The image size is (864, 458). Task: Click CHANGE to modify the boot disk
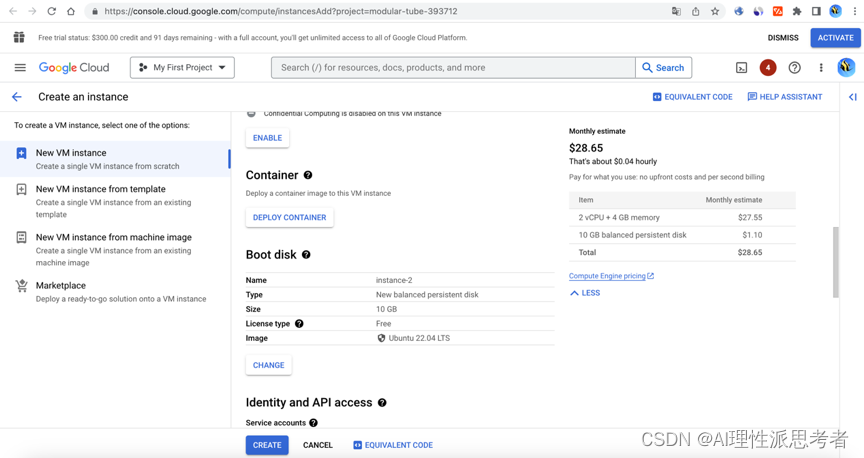tap(268, 365)
